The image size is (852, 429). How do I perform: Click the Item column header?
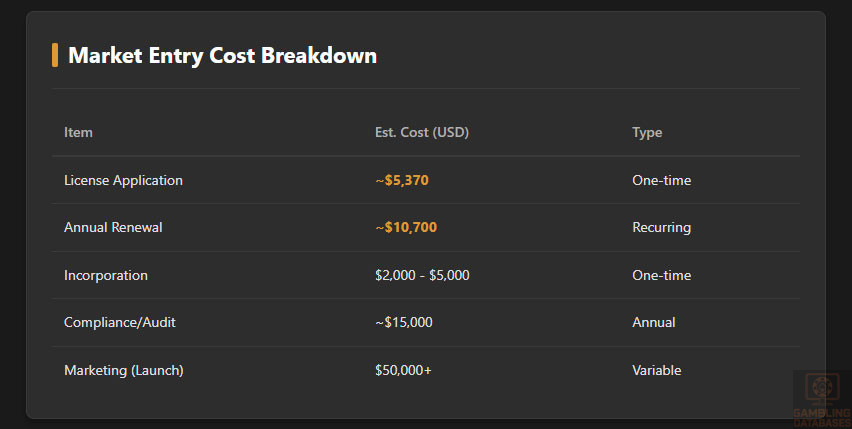pos(78,133)
